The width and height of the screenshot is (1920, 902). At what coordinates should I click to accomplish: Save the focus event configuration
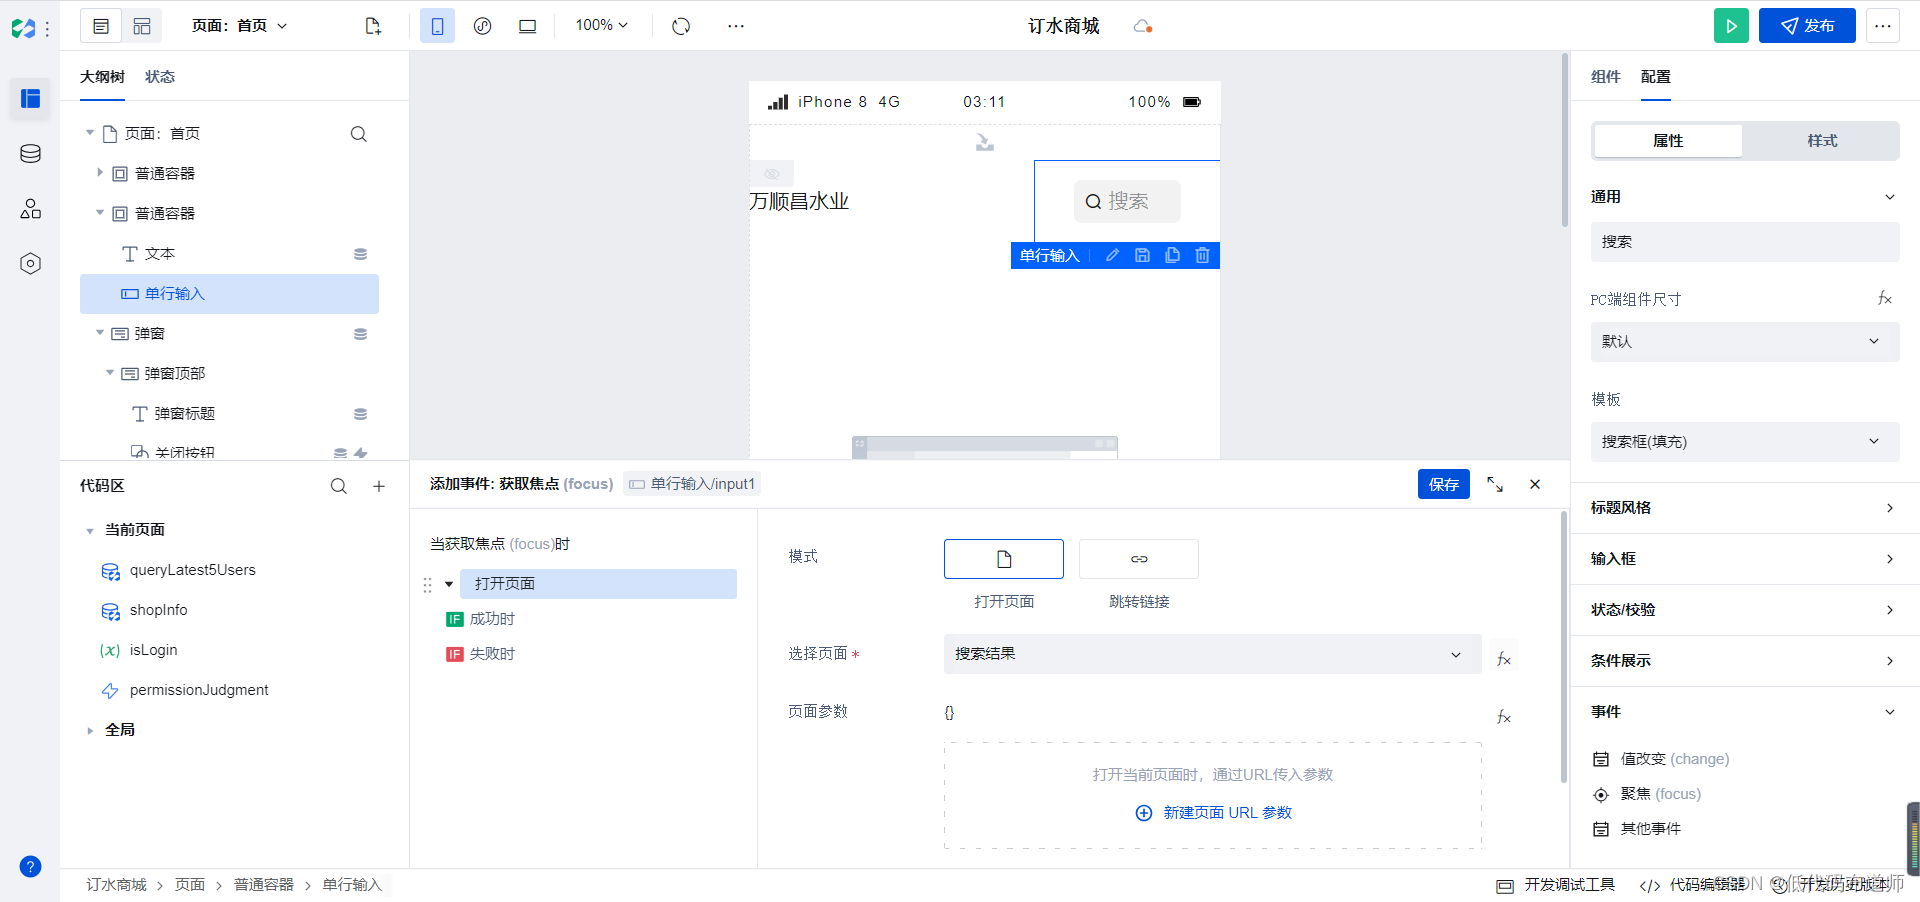(1443, 484)
